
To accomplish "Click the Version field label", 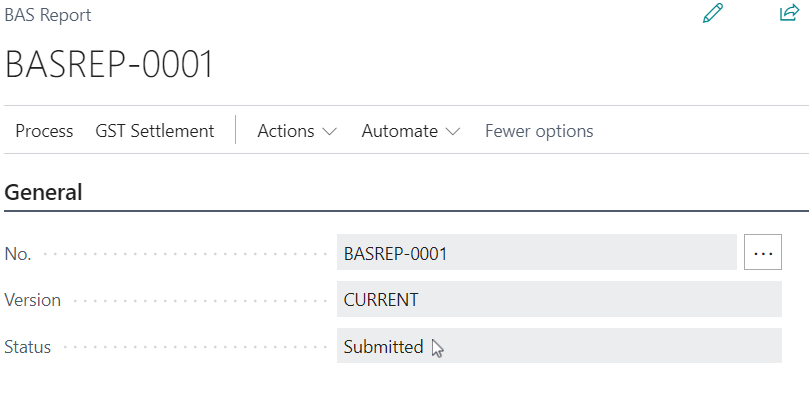I will click(33, 300).
